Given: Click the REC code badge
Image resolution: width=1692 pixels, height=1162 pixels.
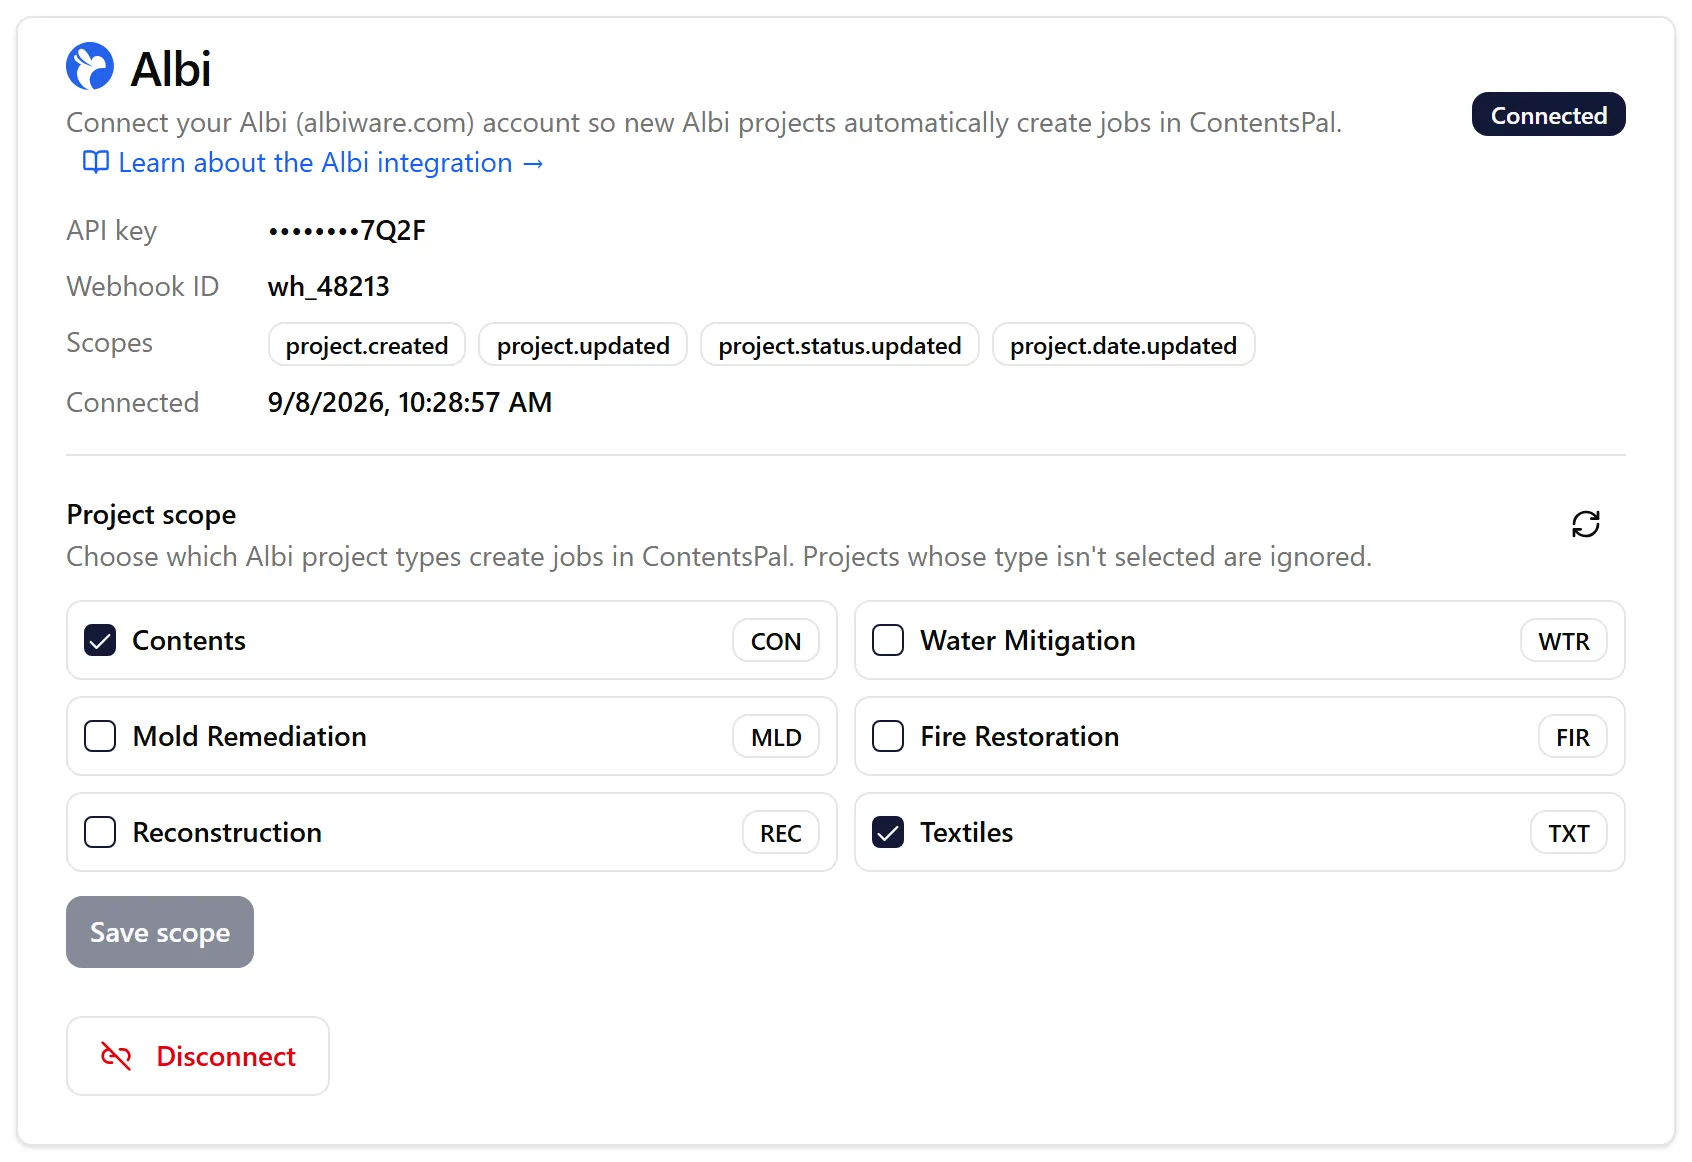Looking at the screenshot, I should point(781,833).
